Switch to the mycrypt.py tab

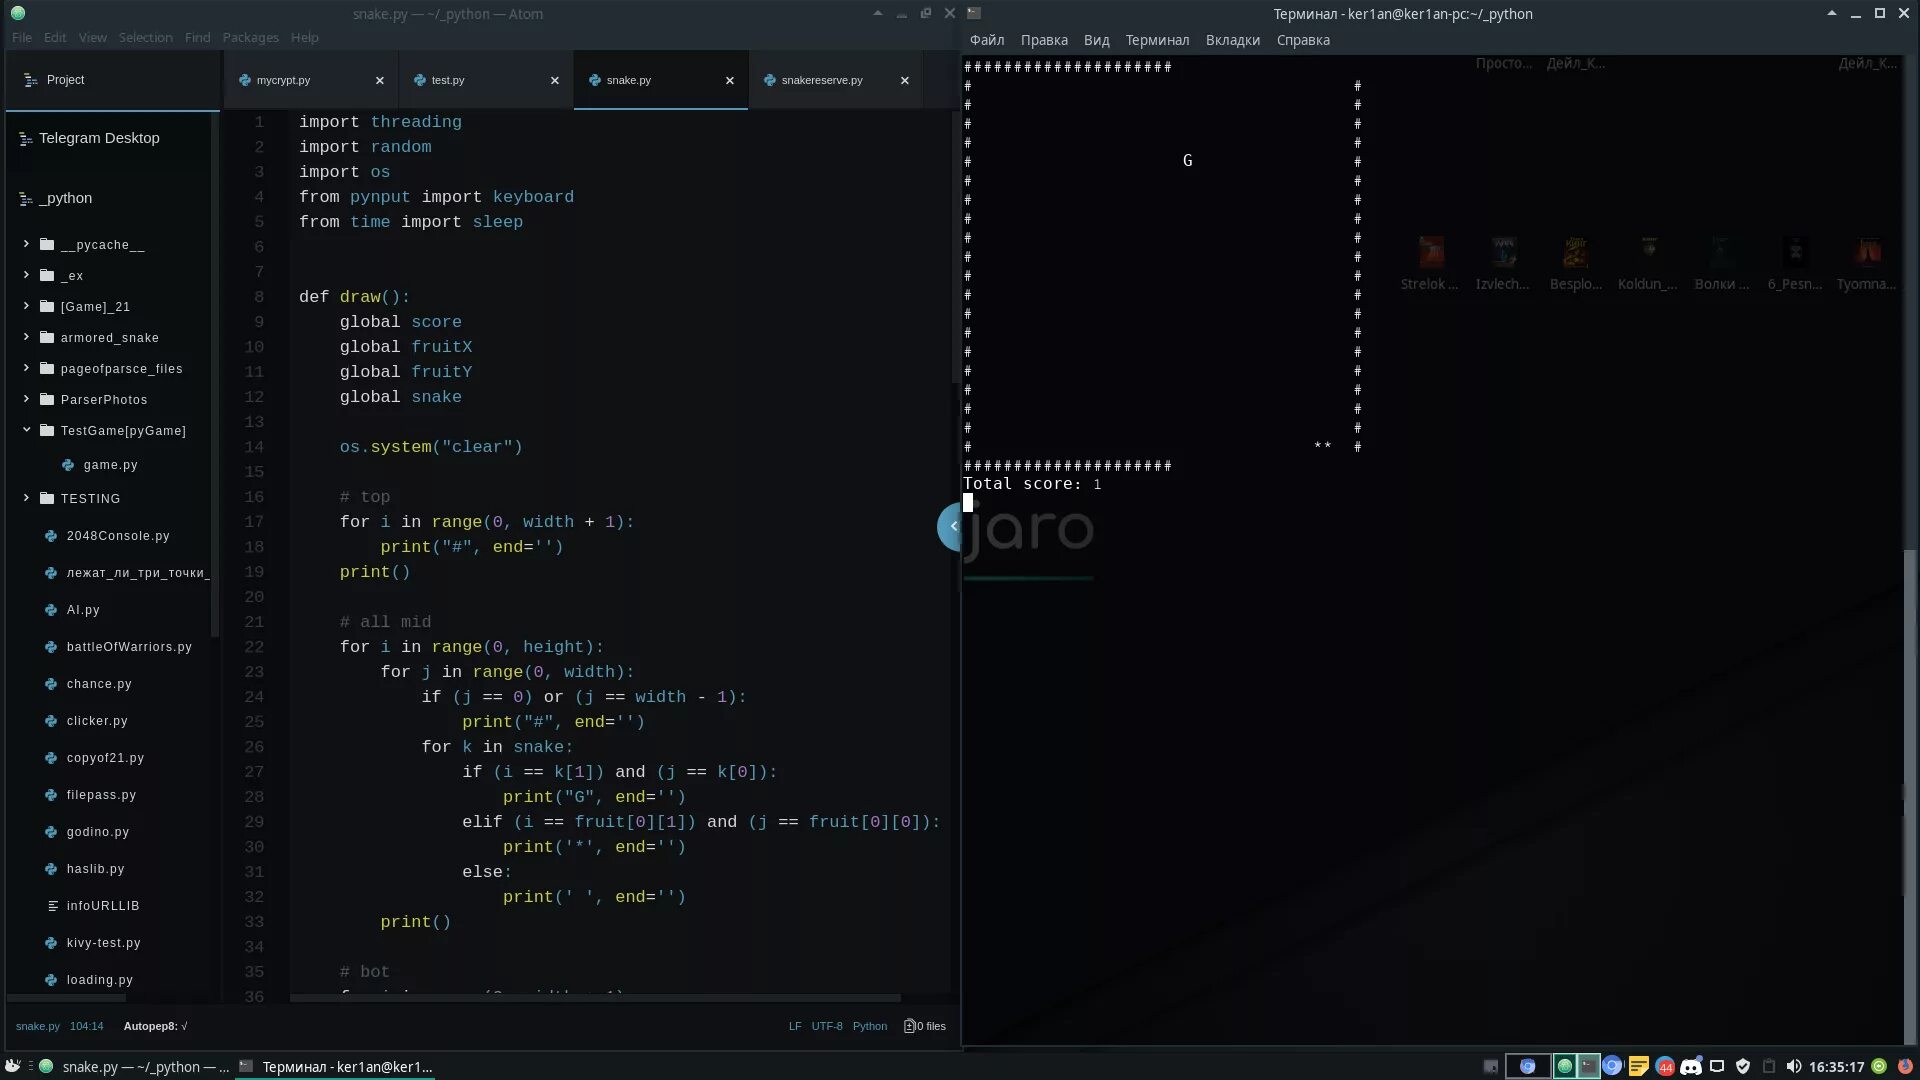point(282,80)
